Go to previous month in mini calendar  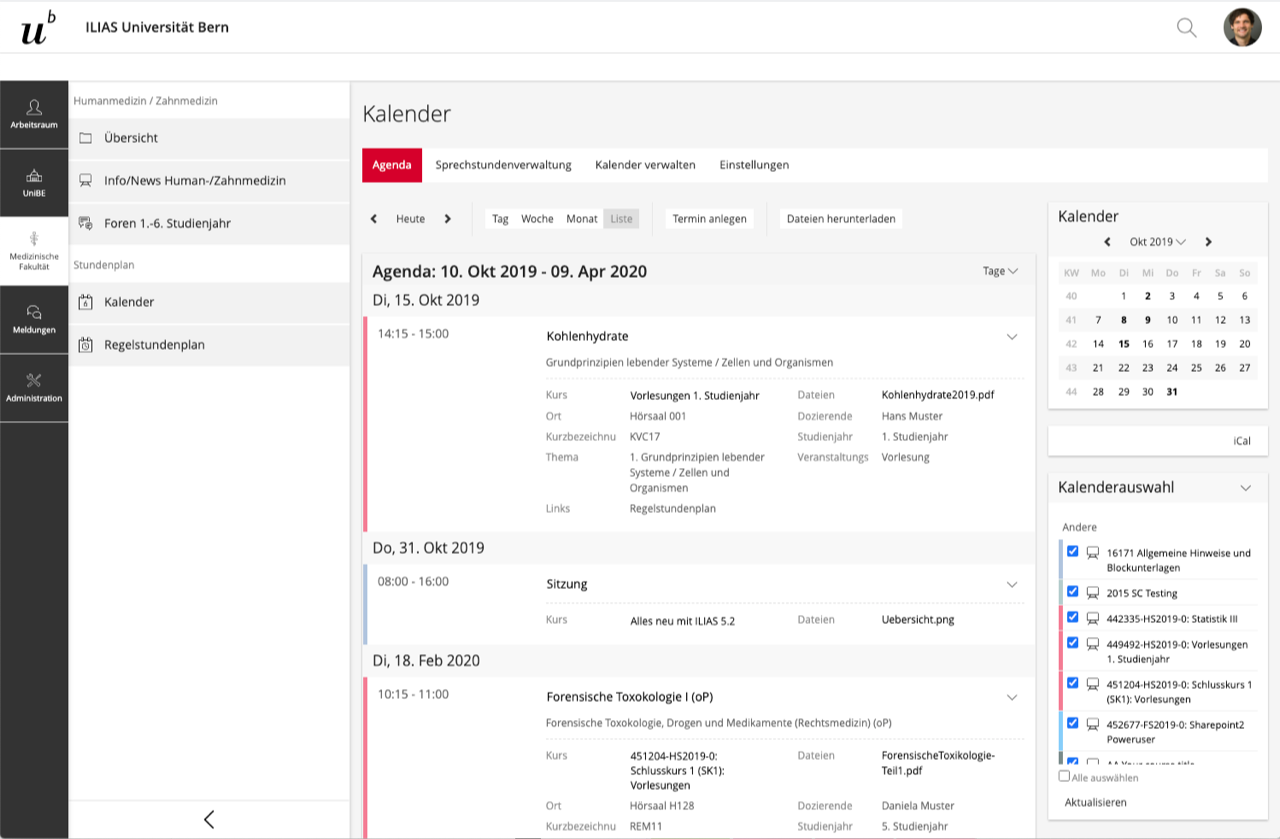click(1108, 242)
